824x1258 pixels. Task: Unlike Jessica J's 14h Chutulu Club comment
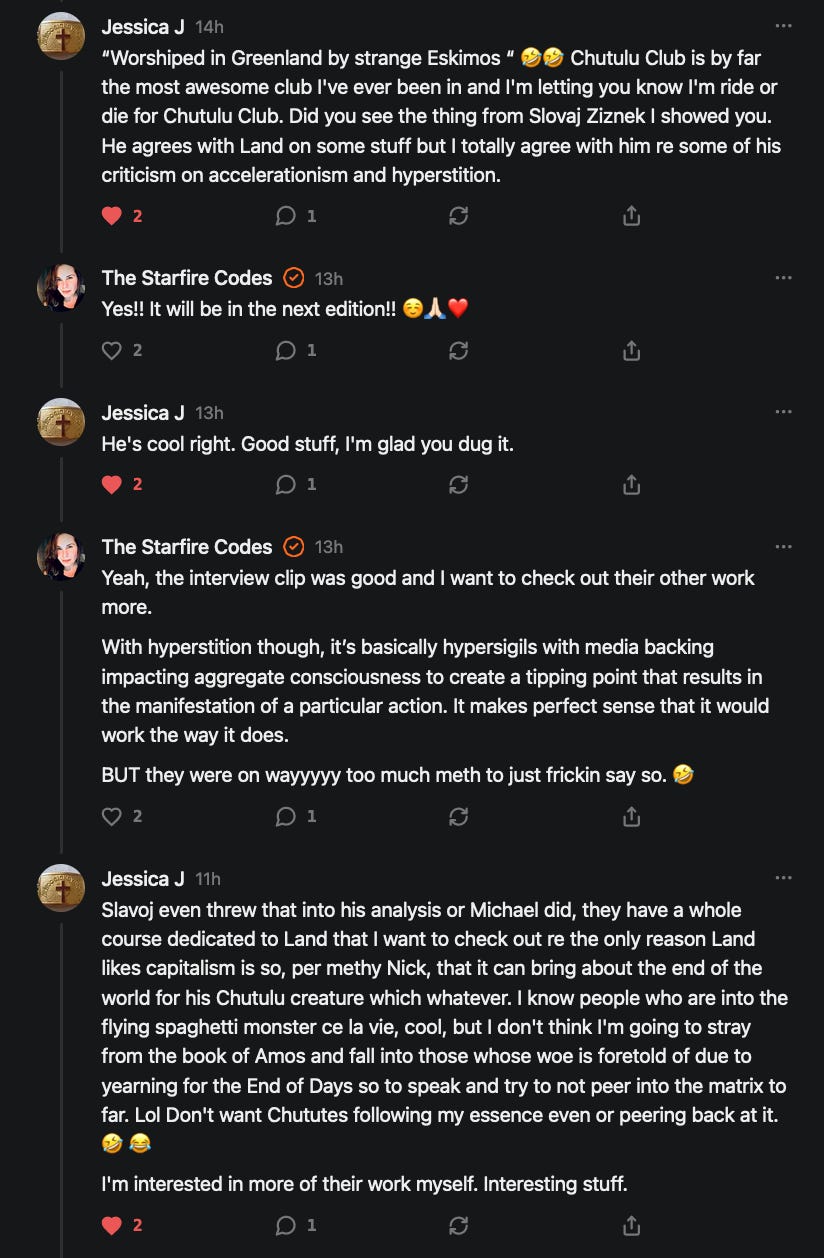pos(113,216)
